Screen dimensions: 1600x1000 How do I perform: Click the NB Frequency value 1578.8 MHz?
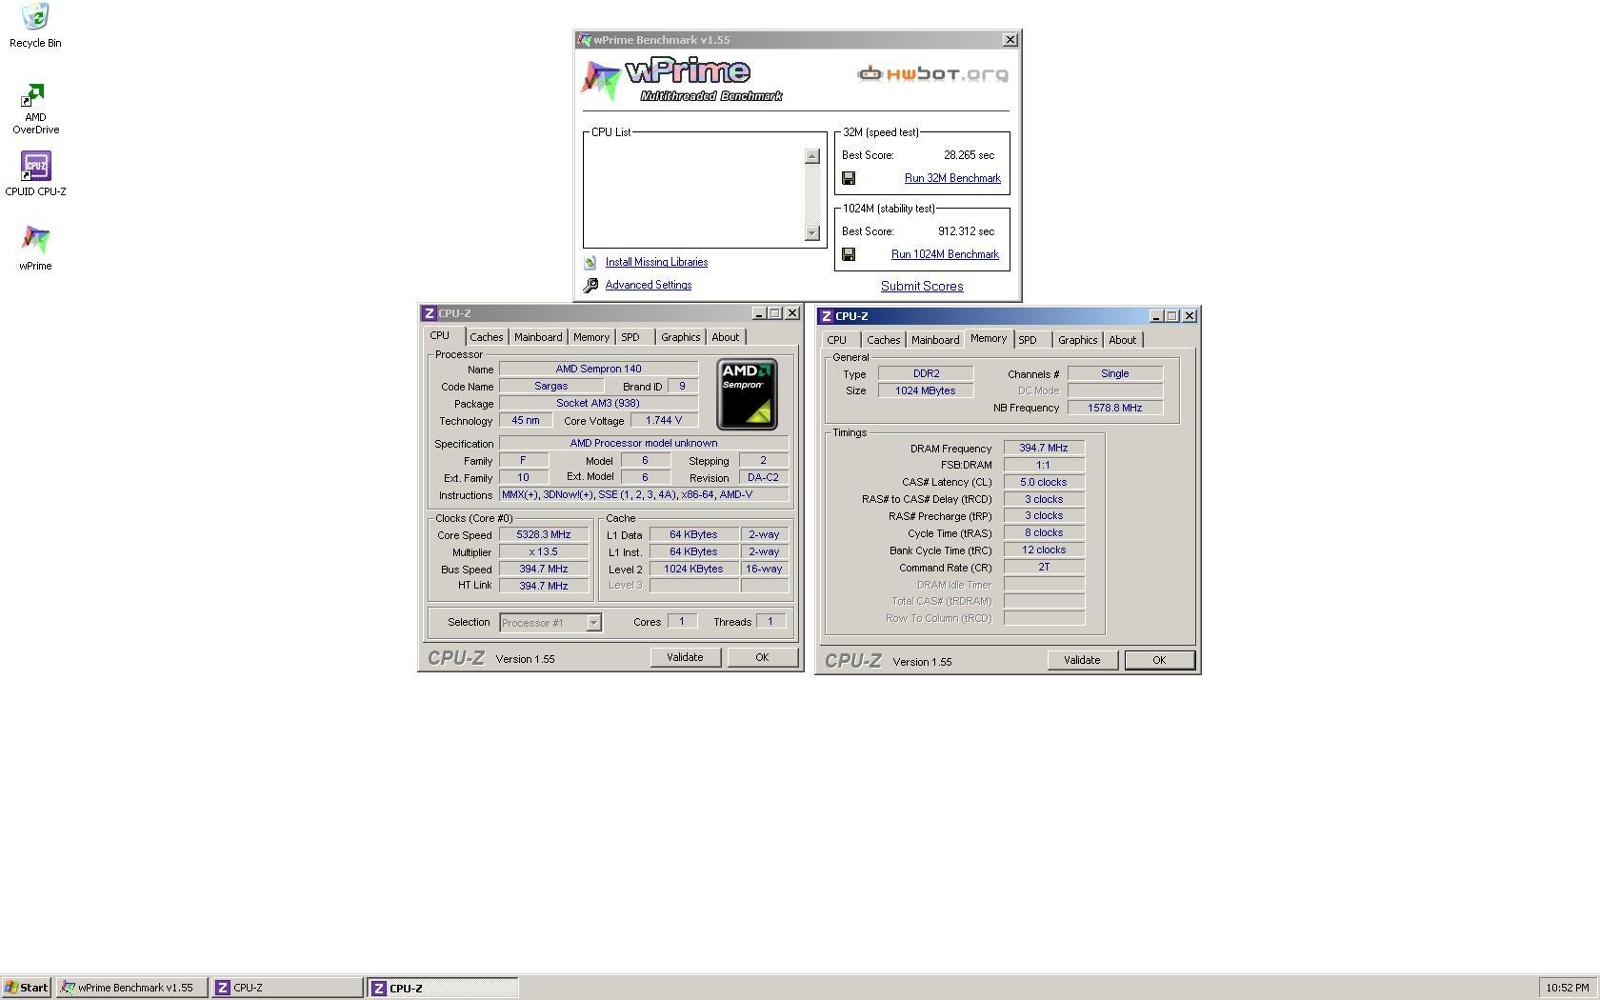point(1115,408)
